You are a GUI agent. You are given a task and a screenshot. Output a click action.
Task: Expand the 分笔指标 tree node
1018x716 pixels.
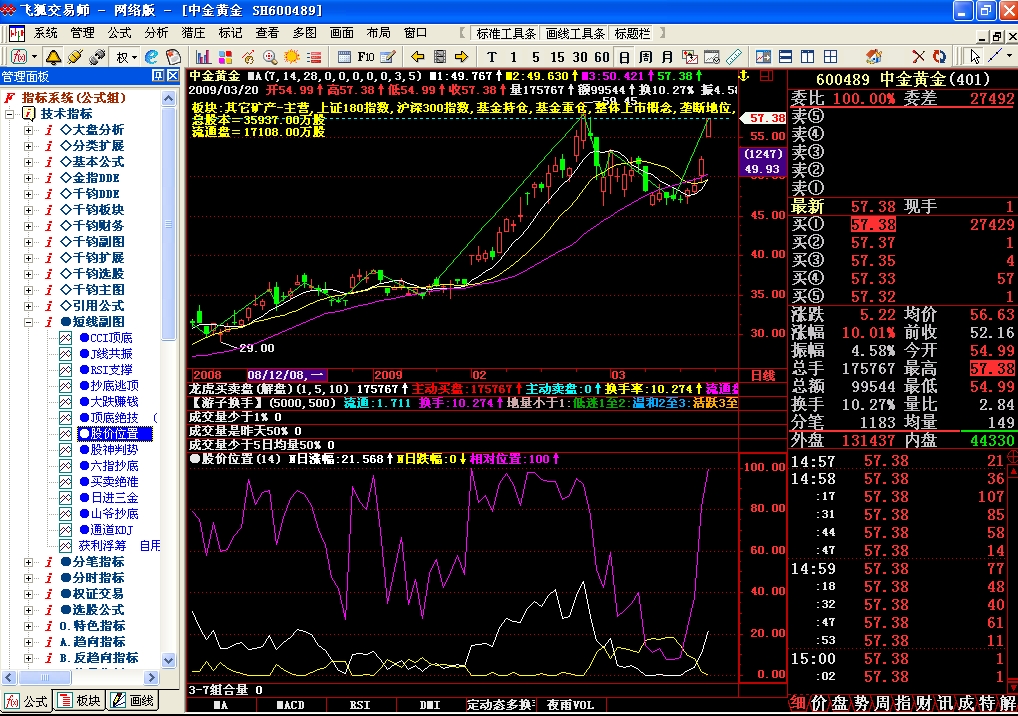[28, 562]
